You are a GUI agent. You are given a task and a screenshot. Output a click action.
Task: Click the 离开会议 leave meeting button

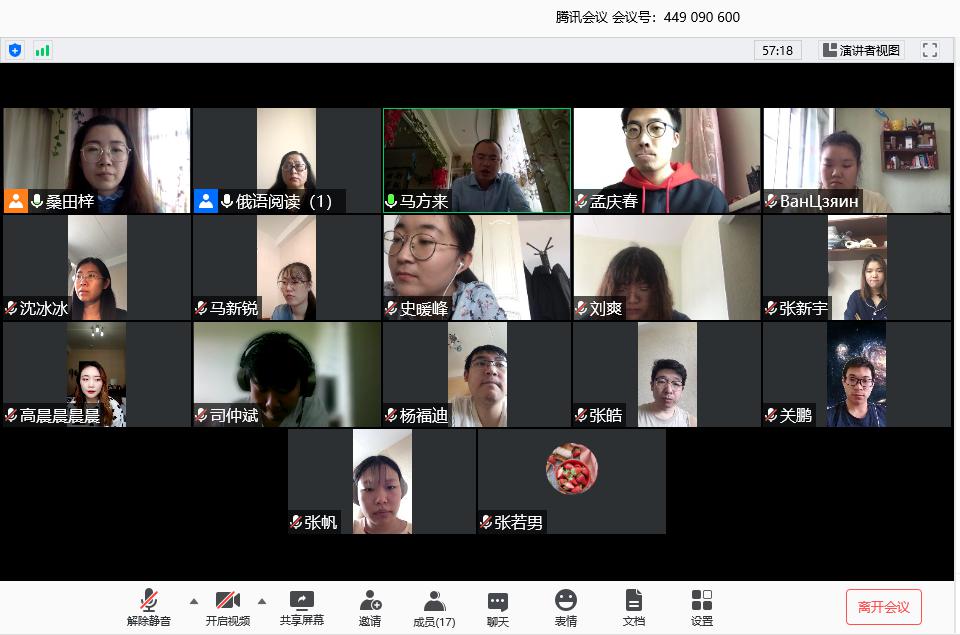[x=883, y=607]
